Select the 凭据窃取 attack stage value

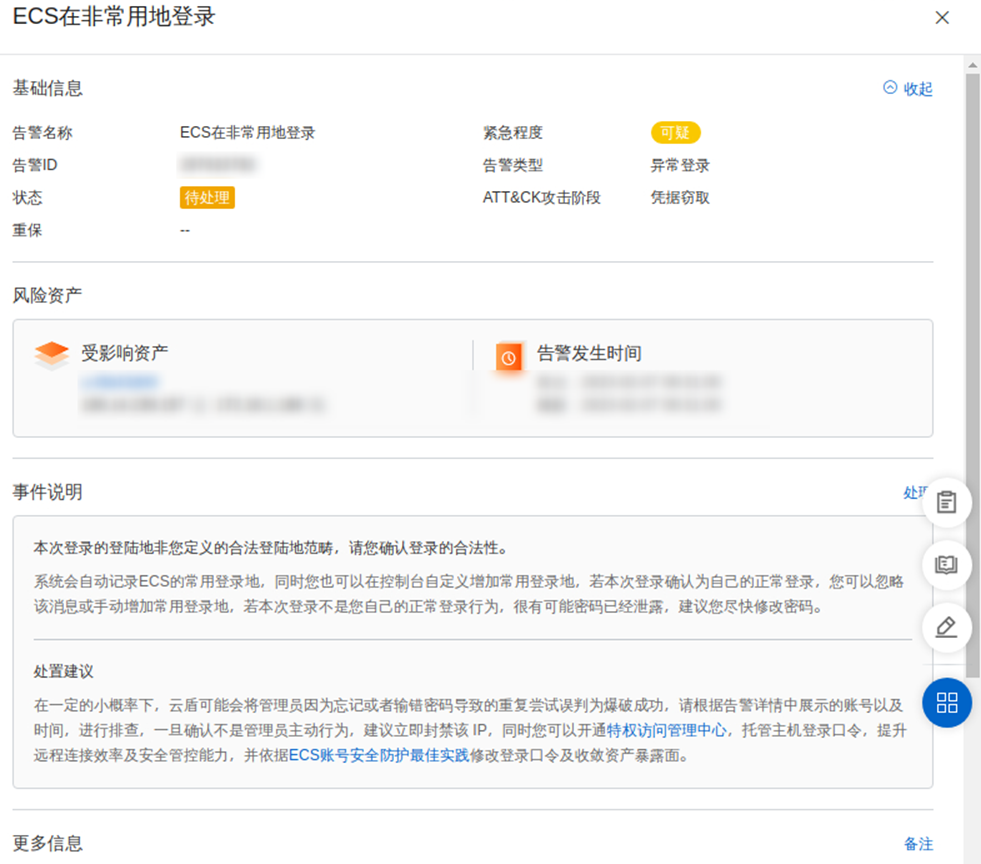[679, 198]
